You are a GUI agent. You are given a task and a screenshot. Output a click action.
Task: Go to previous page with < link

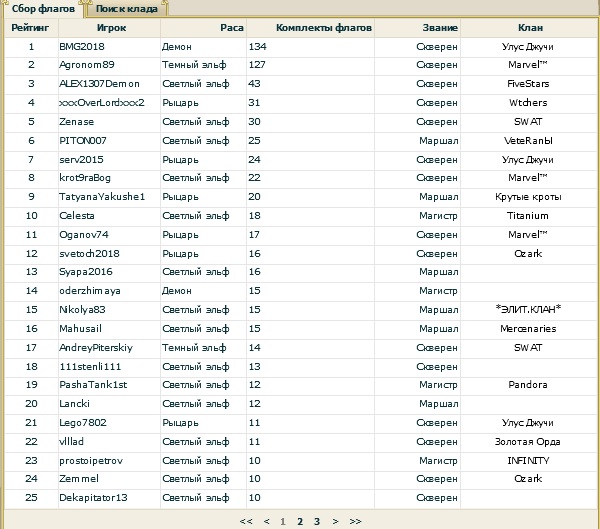coord(267,521)
